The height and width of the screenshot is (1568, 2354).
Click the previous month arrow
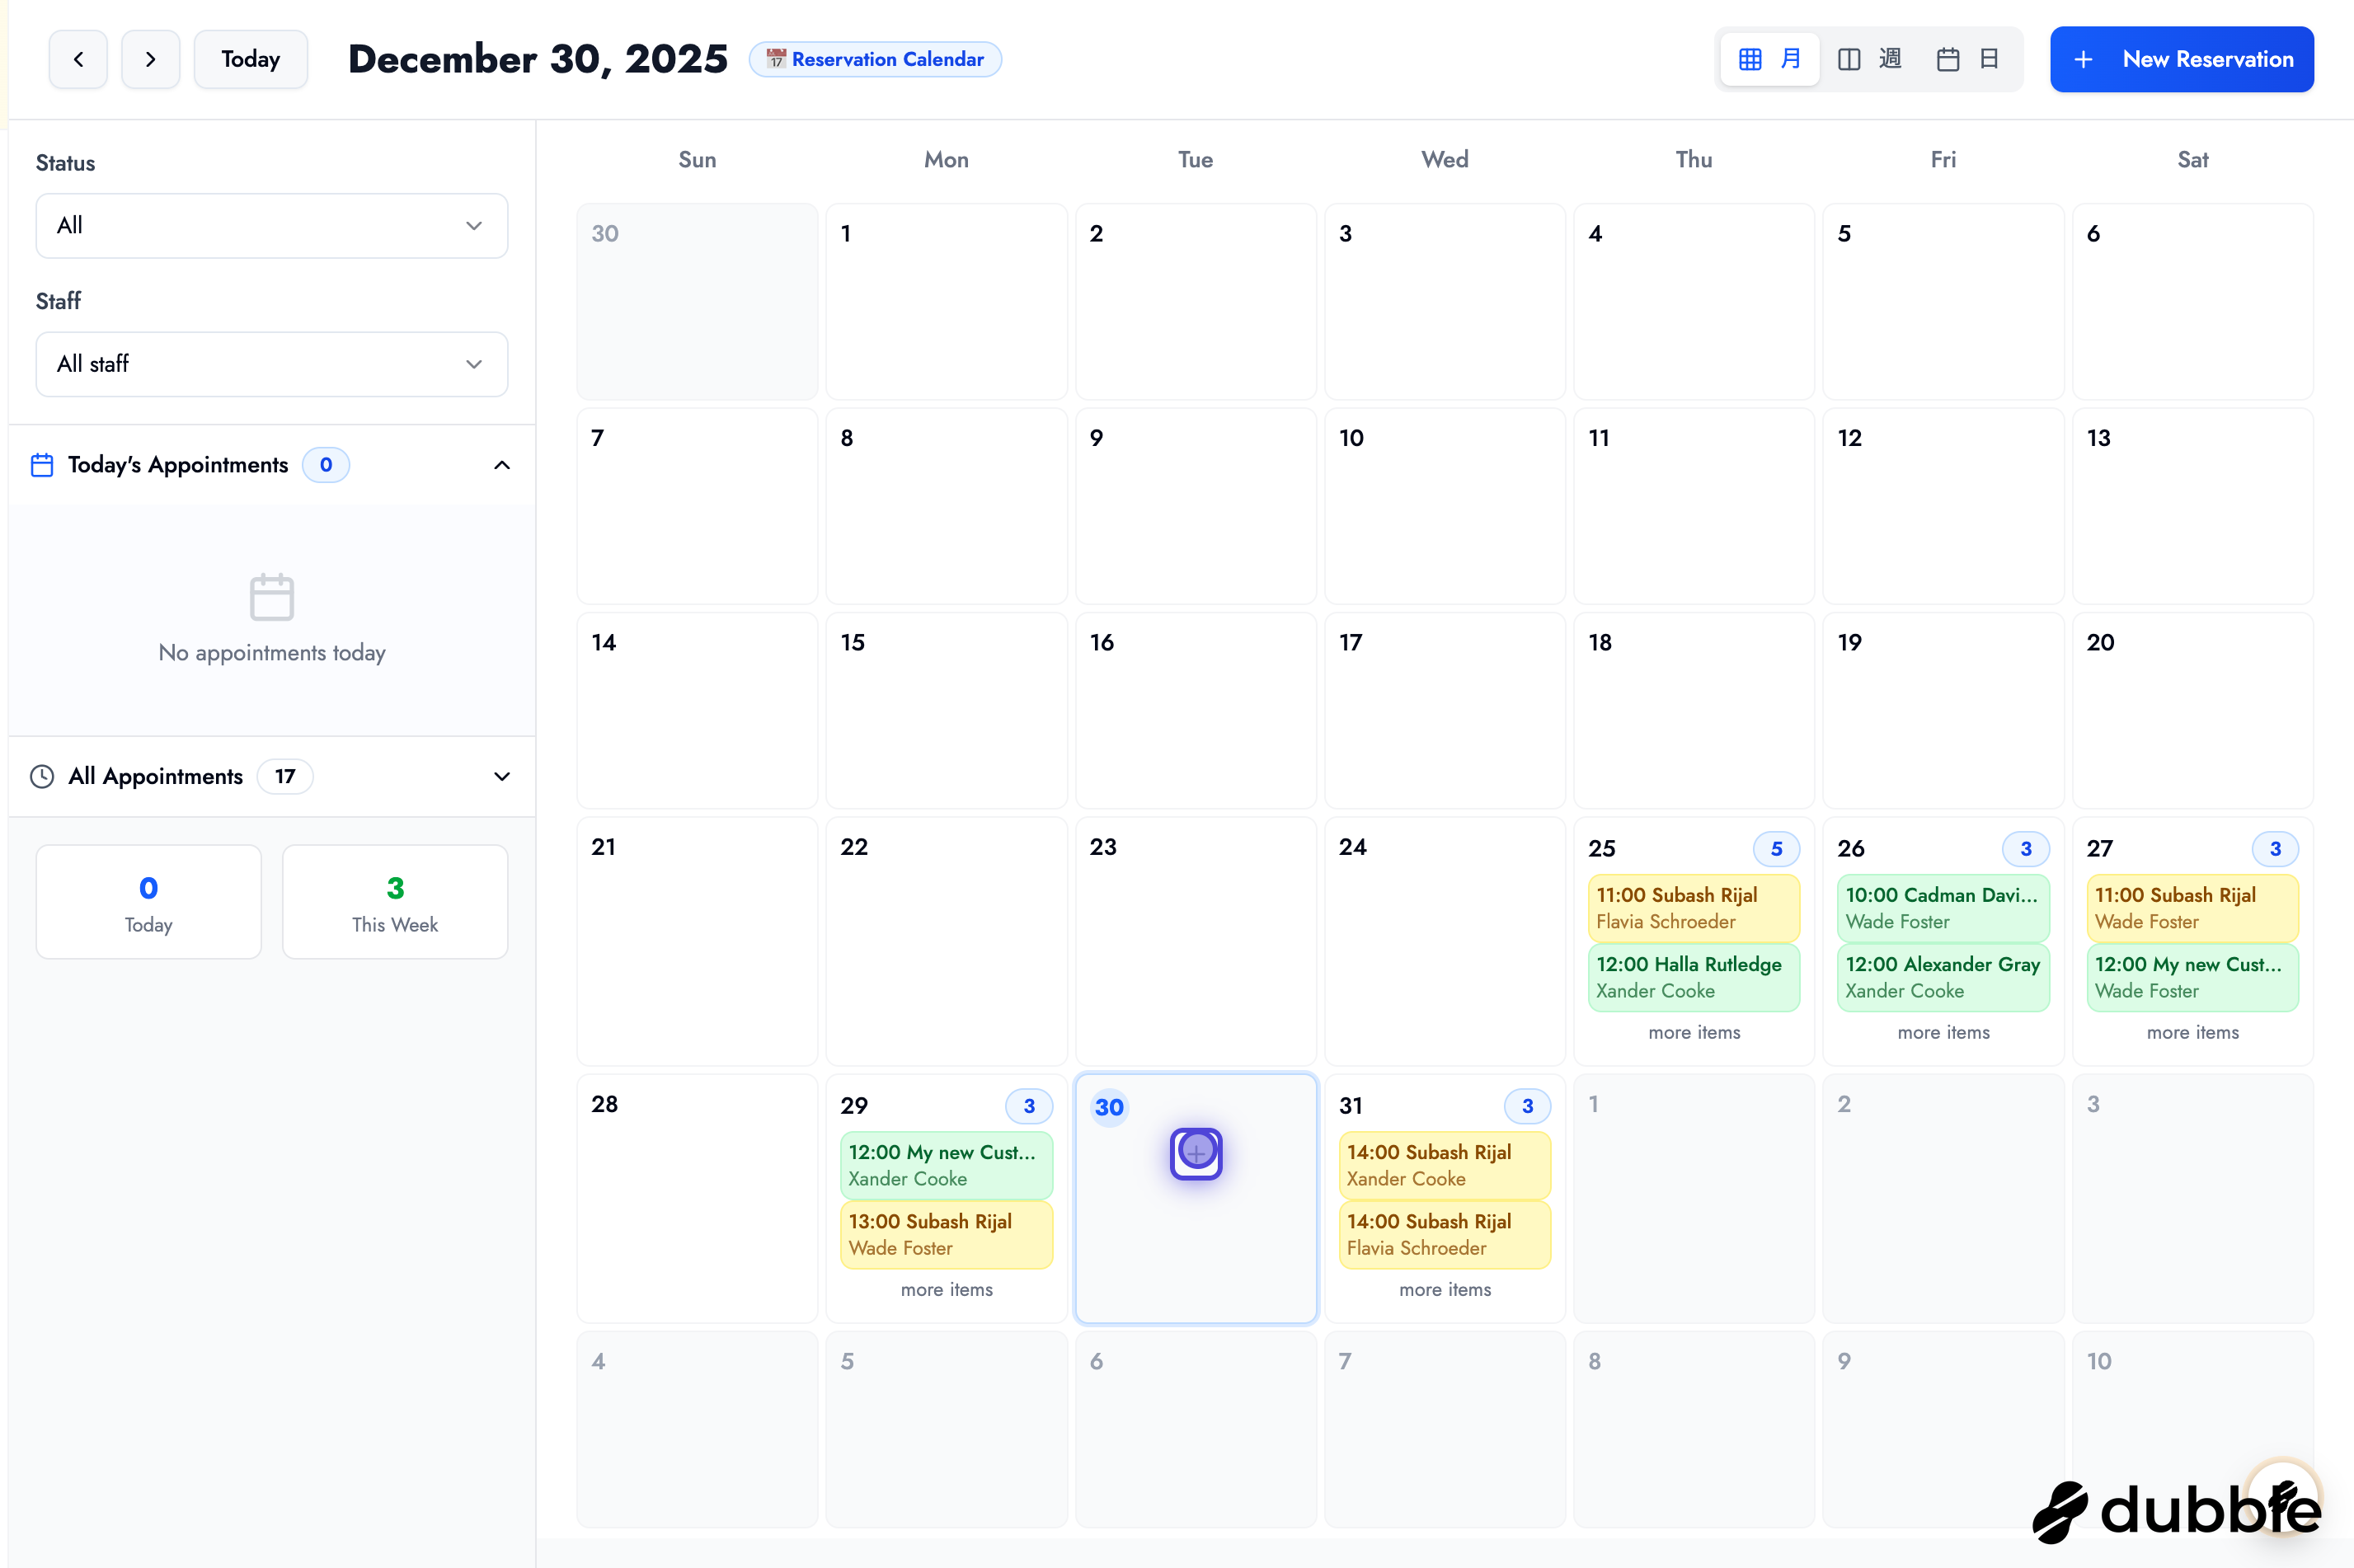click(x=78, y=59)
